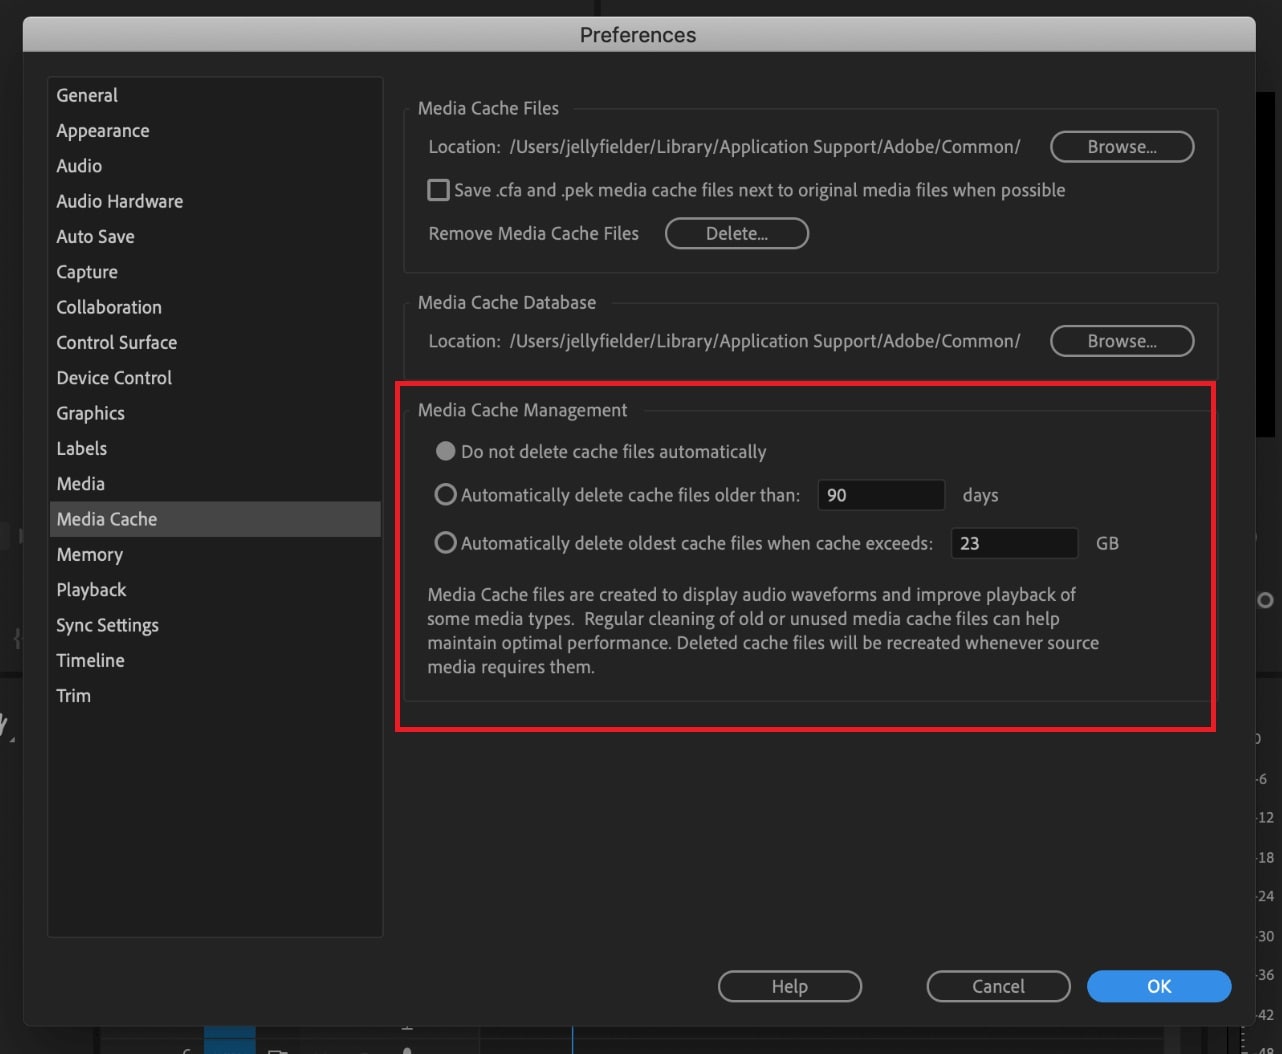Screen dimensions: 1282x1054
Task: Go to the Audio preferences
Action: coord(214,166)
